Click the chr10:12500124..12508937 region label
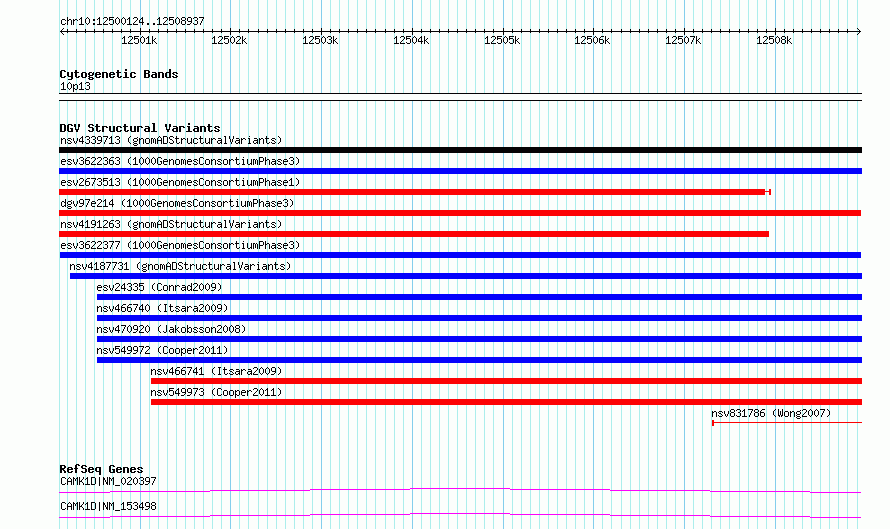The image size is (890, 529). coord(132,22)
